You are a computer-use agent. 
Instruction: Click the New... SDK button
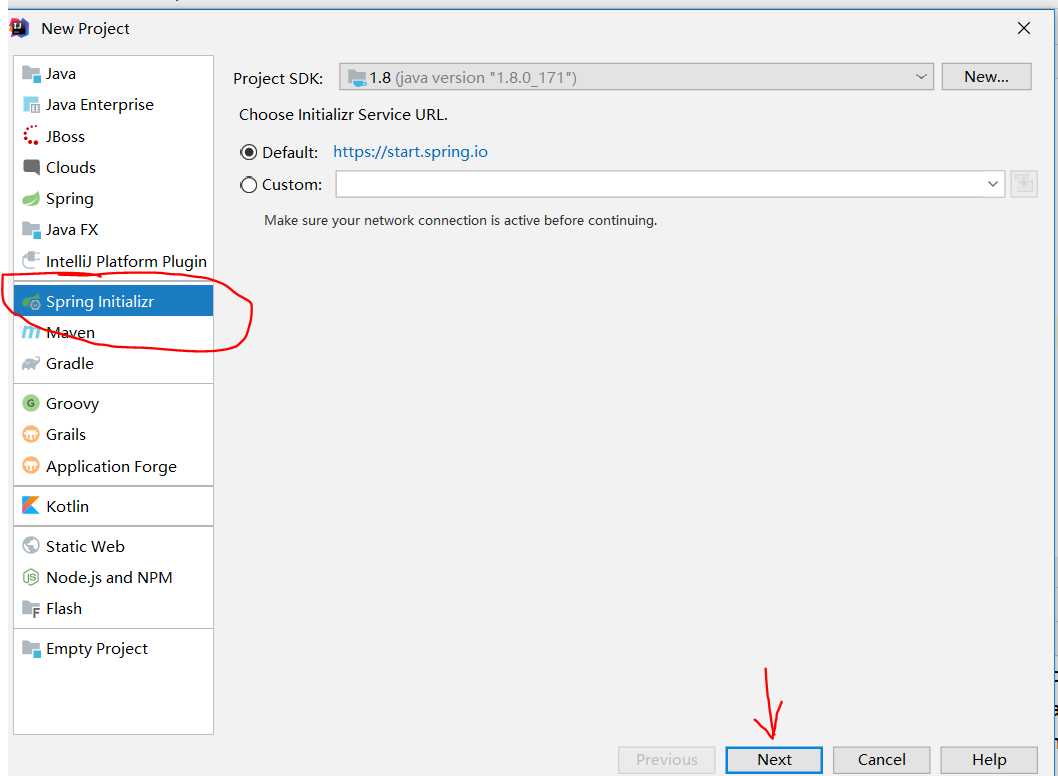pyautogui.click(x=986, y=77)
